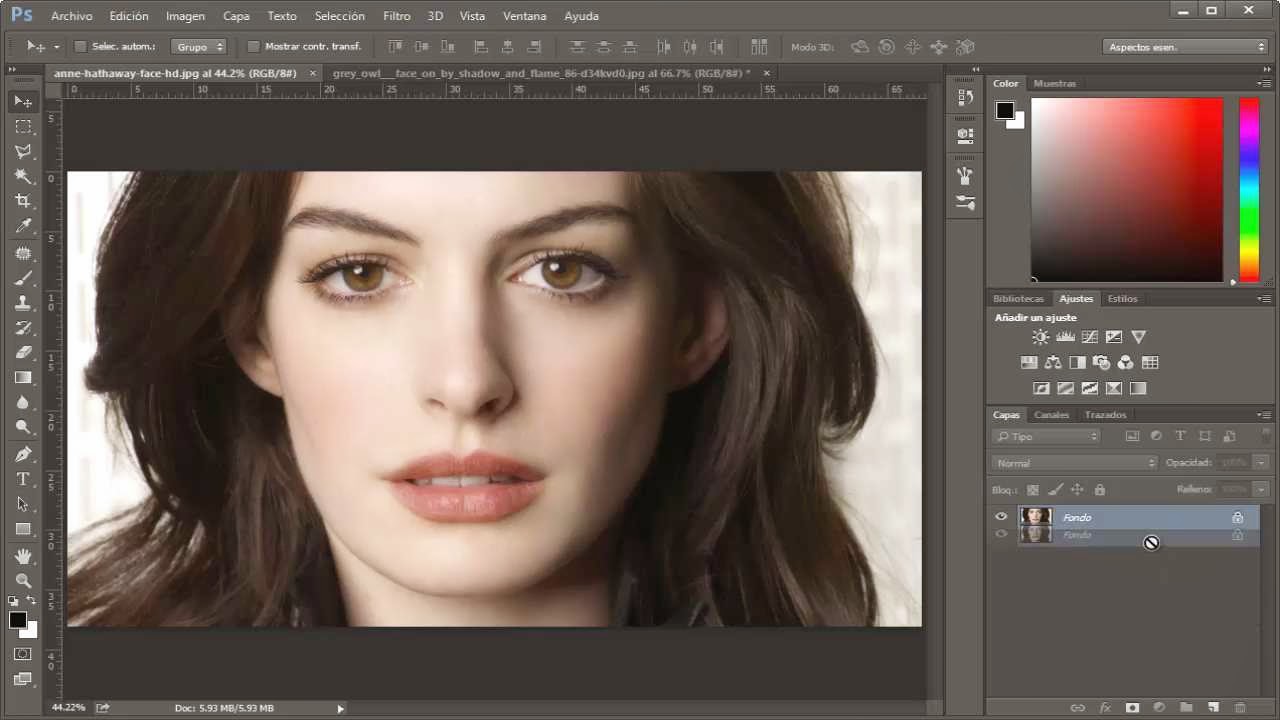Image resolution: width=1280 pixels, height=720 pixels.
Task: Create a new layer with bottom button
Action: [x=1214, y=707]
